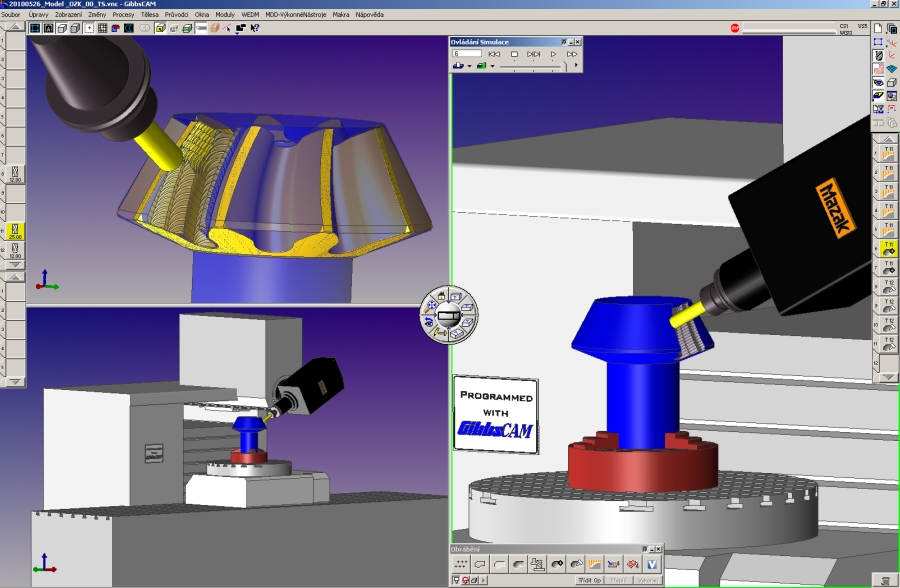The width and height of the screenshot is (900, 588).
Task: Select the highlighted yellow tool tile on left
Action: coord(15,231)
